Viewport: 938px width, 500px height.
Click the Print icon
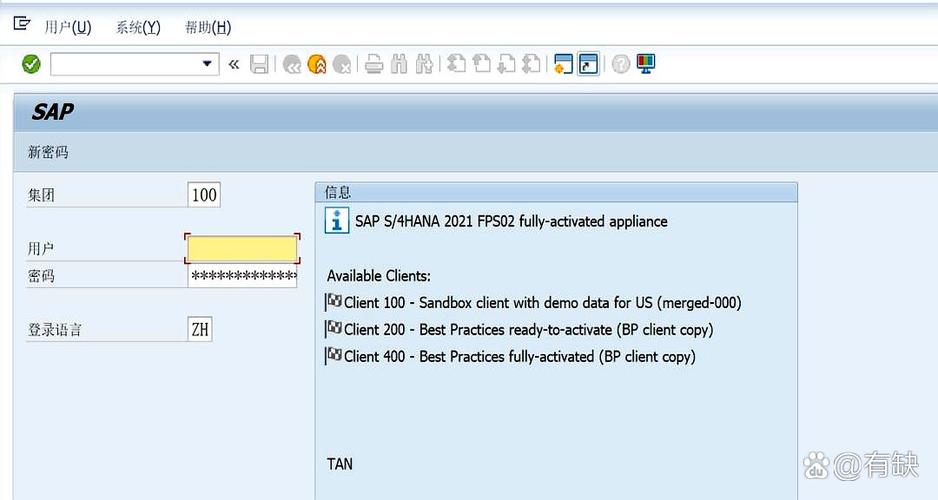[x=374, y=63]
